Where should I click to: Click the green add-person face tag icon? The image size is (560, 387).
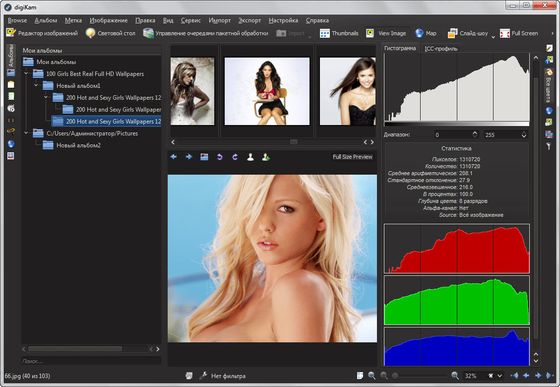[266, 157]
